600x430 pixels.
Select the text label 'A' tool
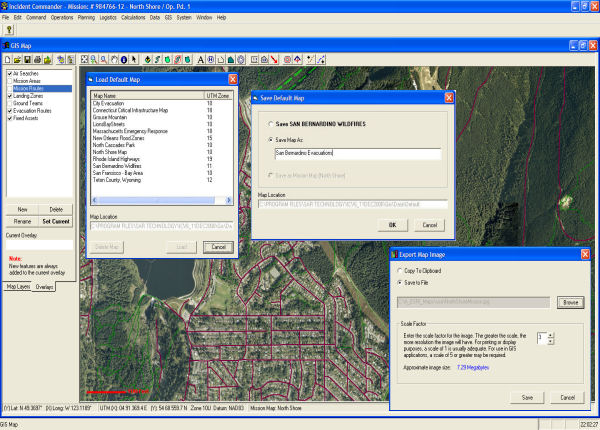click(201, 60)
